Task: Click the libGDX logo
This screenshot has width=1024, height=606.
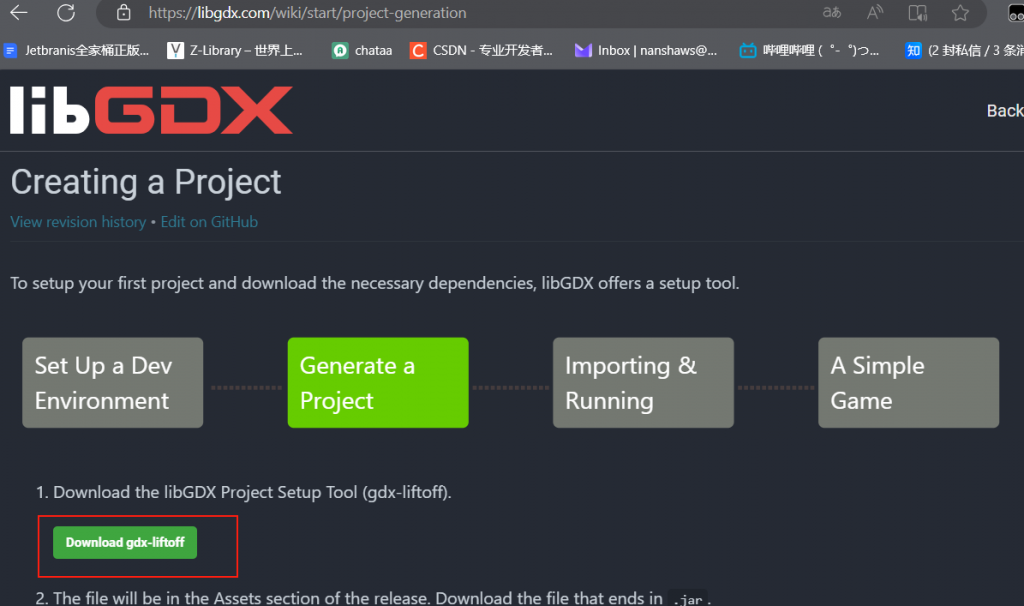Action: 151,110
